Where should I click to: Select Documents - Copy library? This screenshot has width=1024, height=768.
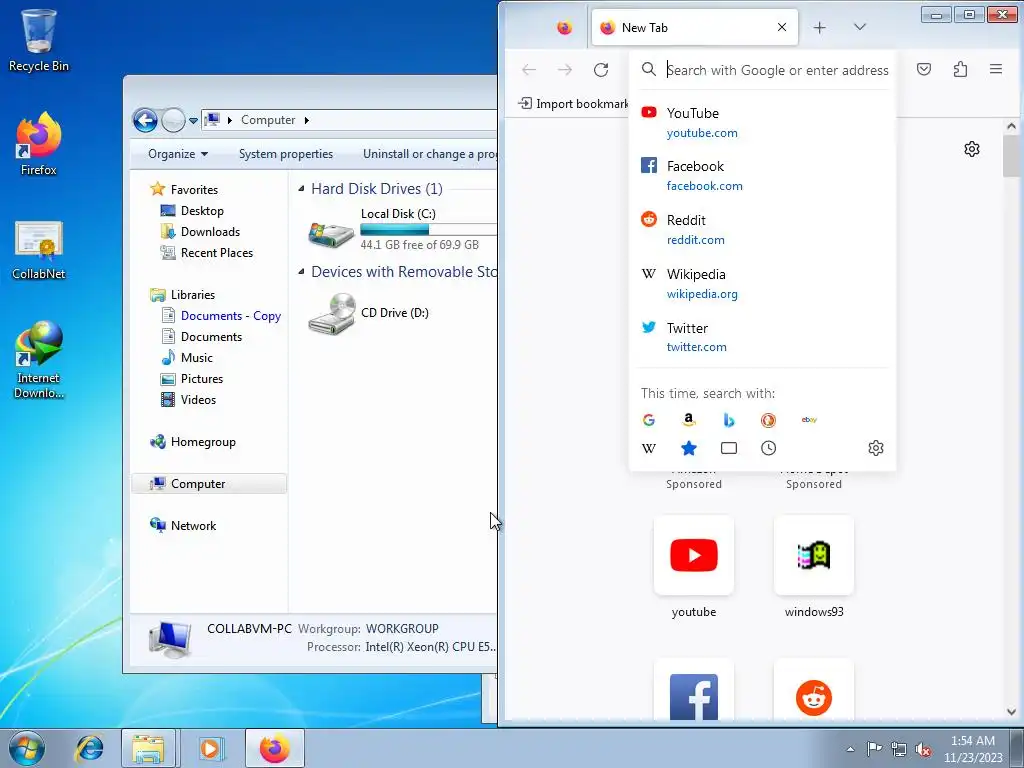click(x=231, y=316)
